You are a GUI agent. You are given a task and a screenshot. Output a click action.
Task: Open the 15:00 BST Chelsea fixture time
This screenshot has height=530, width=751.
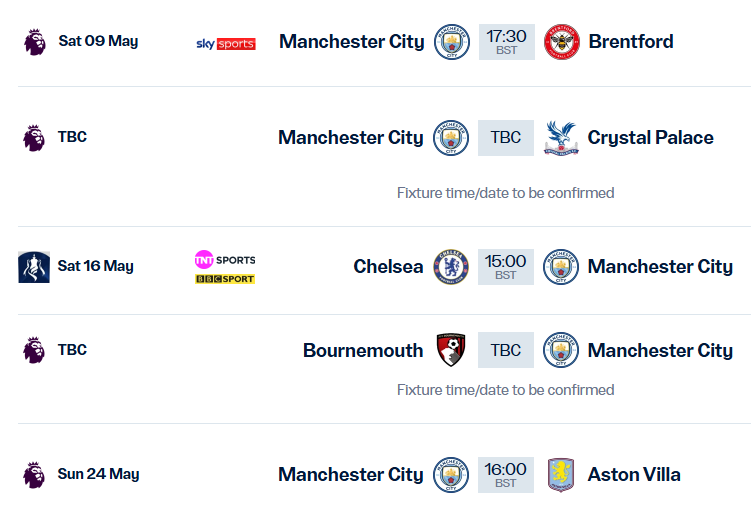point(506,267)
